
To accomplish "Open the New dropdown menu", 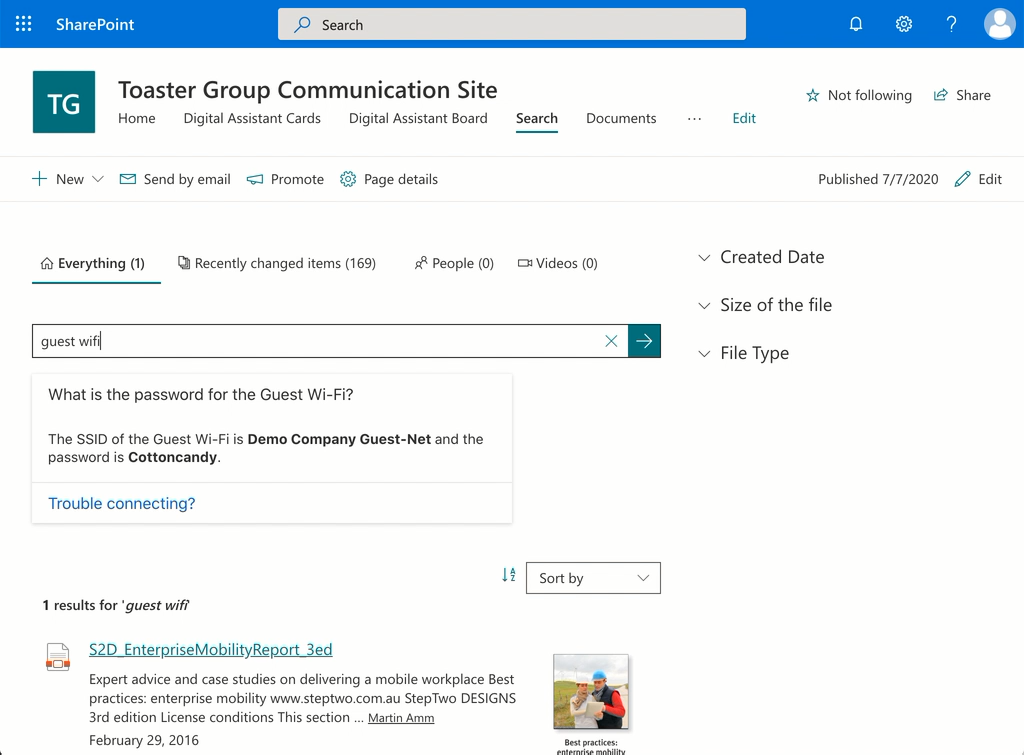I will pos(68,179).
